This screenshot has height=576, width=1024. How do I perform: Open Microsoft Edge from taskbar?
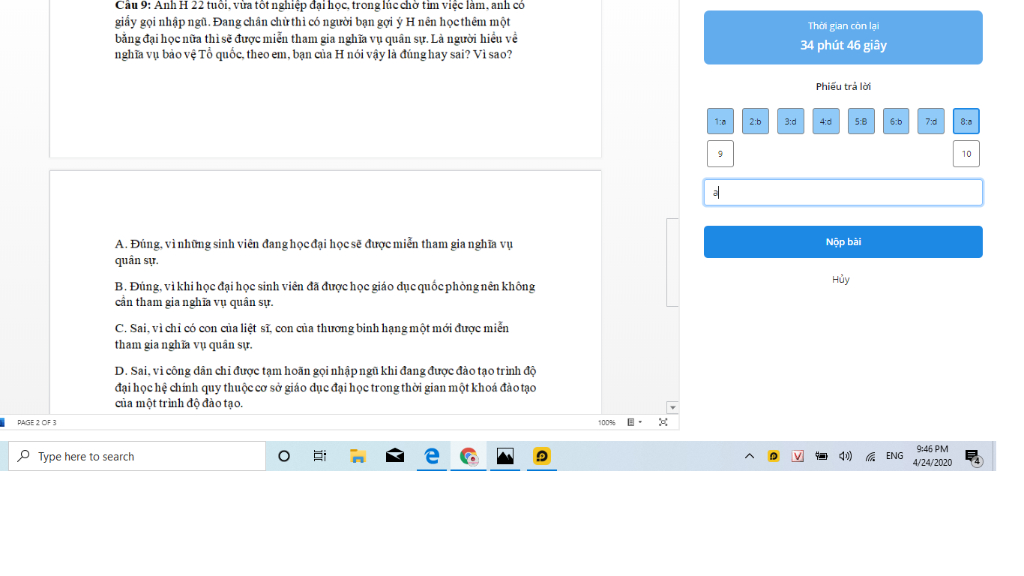pyautogui.click(x=432, y=456)
